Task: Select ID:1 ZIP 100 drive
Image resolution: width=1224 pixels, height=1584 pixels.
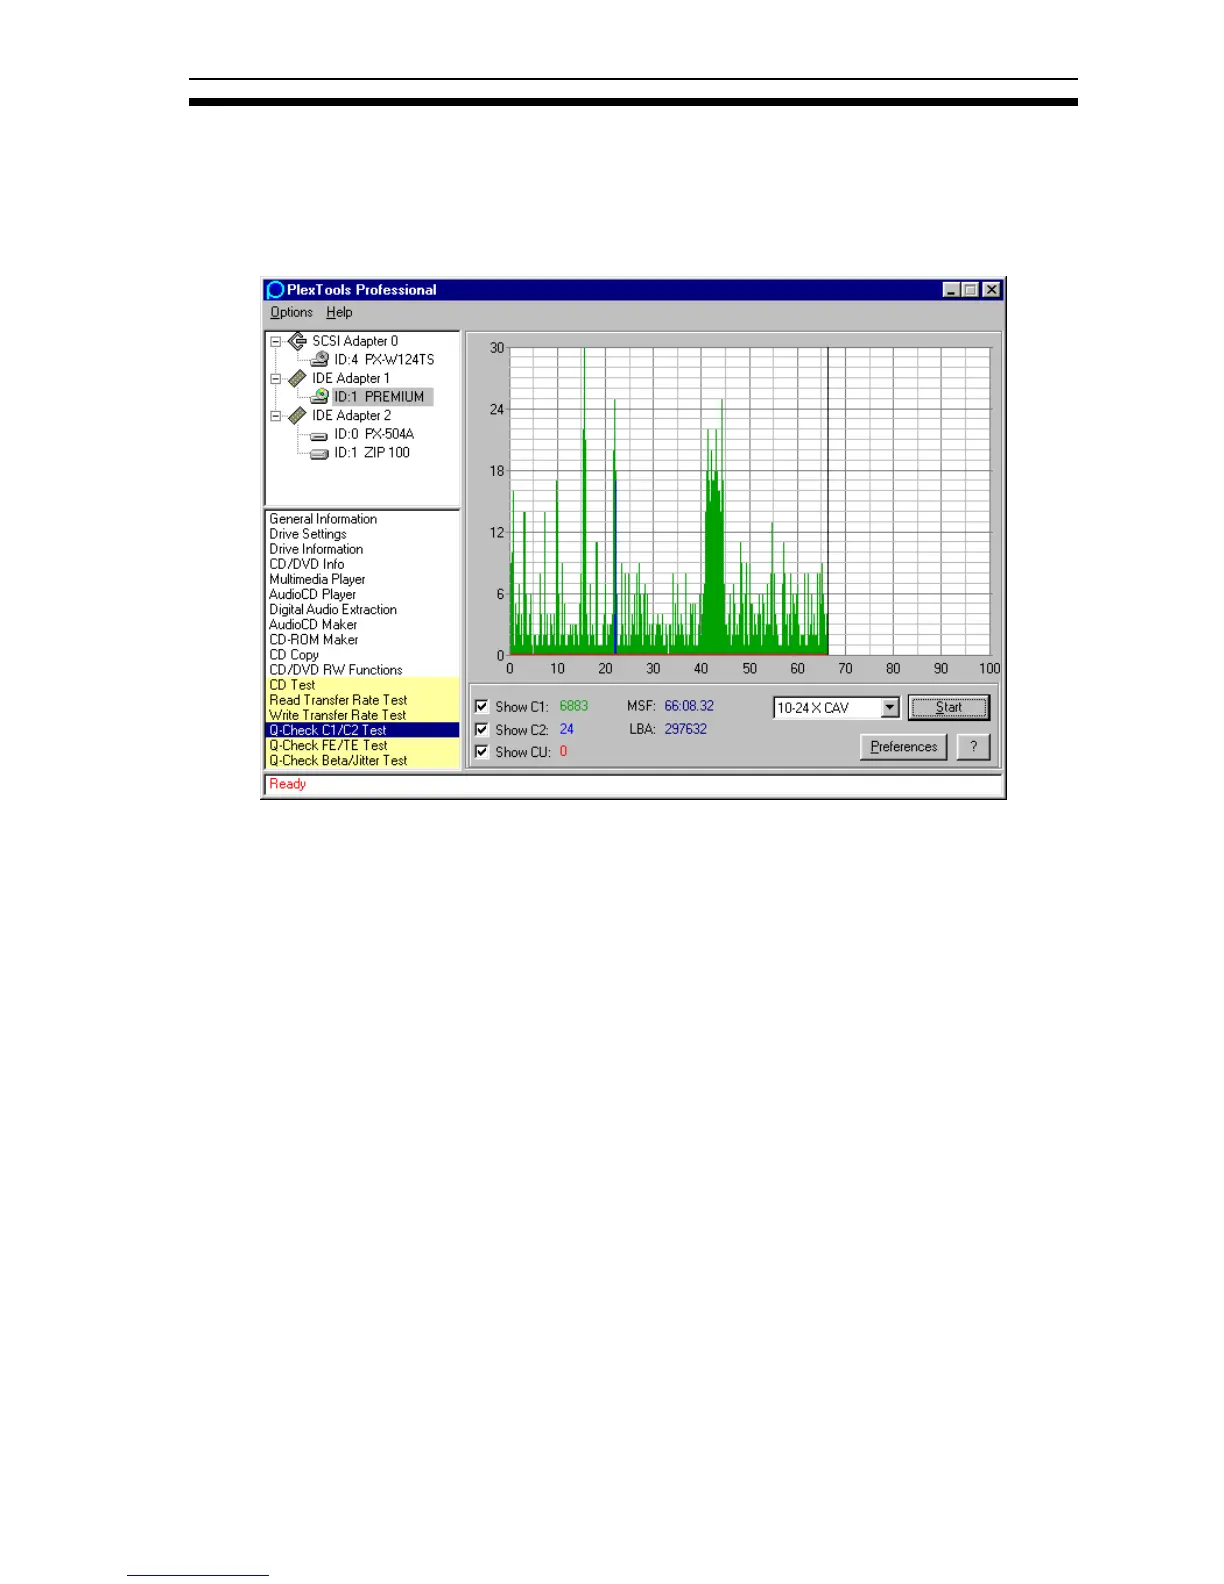Action: point(372,453)
